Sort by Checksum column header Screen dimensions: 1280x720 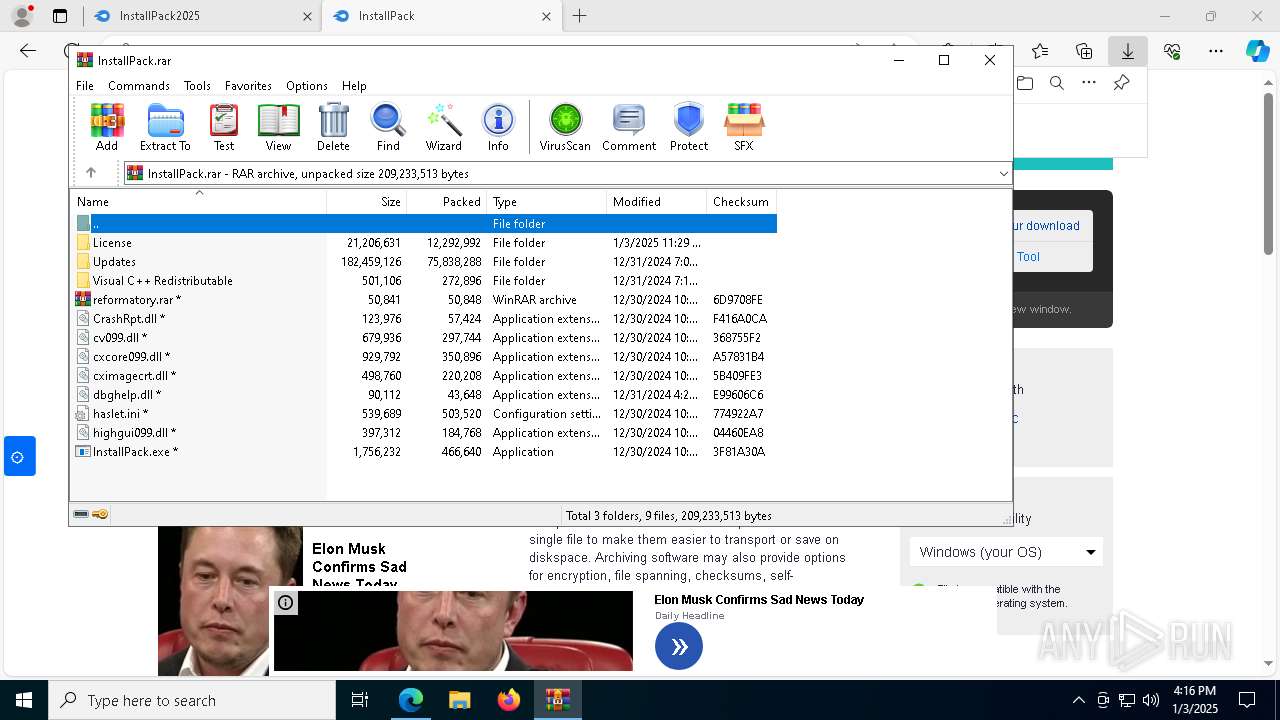[741, 202]
